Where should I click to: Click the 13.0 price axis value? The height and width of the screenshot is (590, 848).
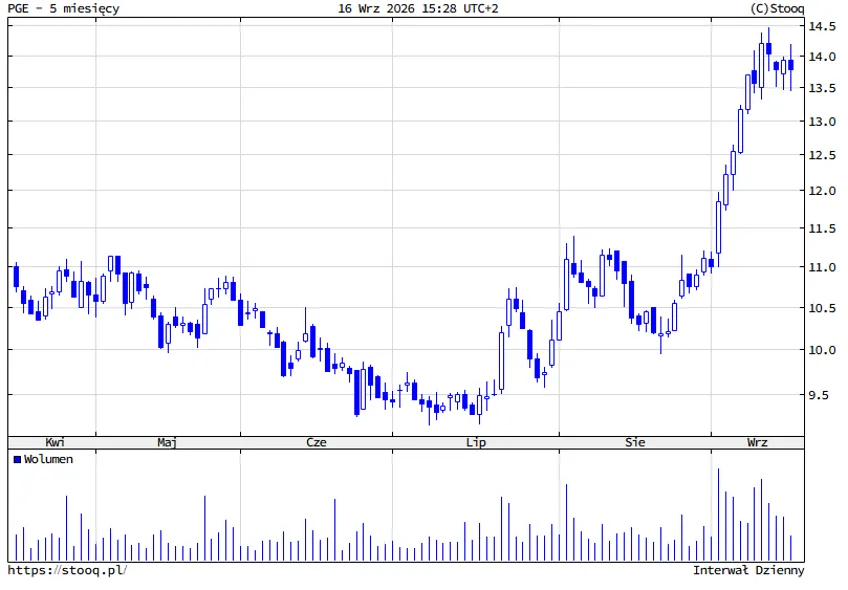pyautogui.click(x=822, y=122)
